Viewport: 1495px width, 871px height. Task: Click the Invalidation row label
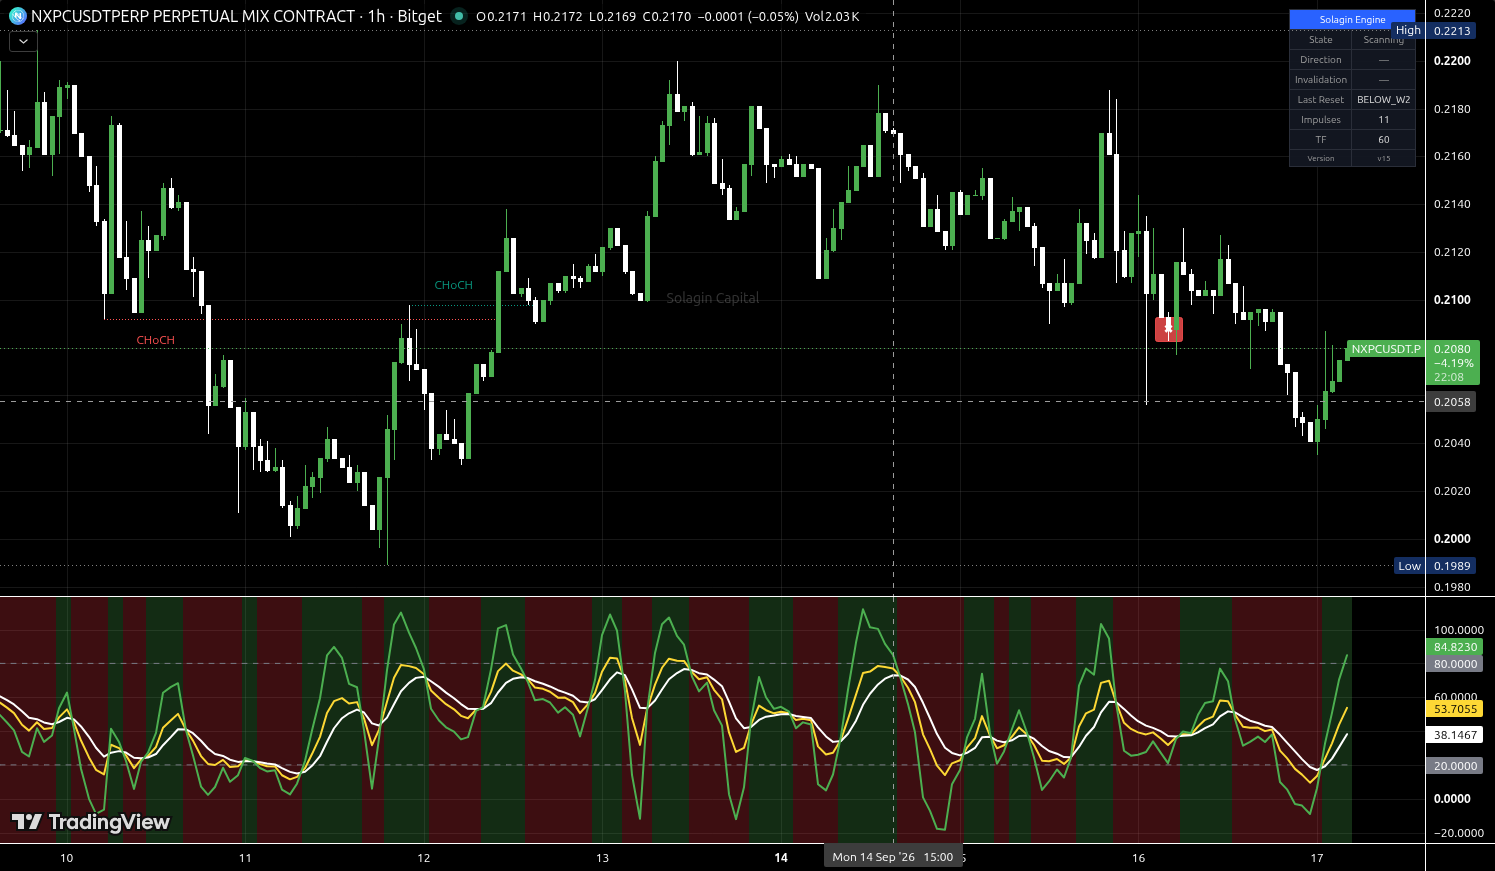1321,80
